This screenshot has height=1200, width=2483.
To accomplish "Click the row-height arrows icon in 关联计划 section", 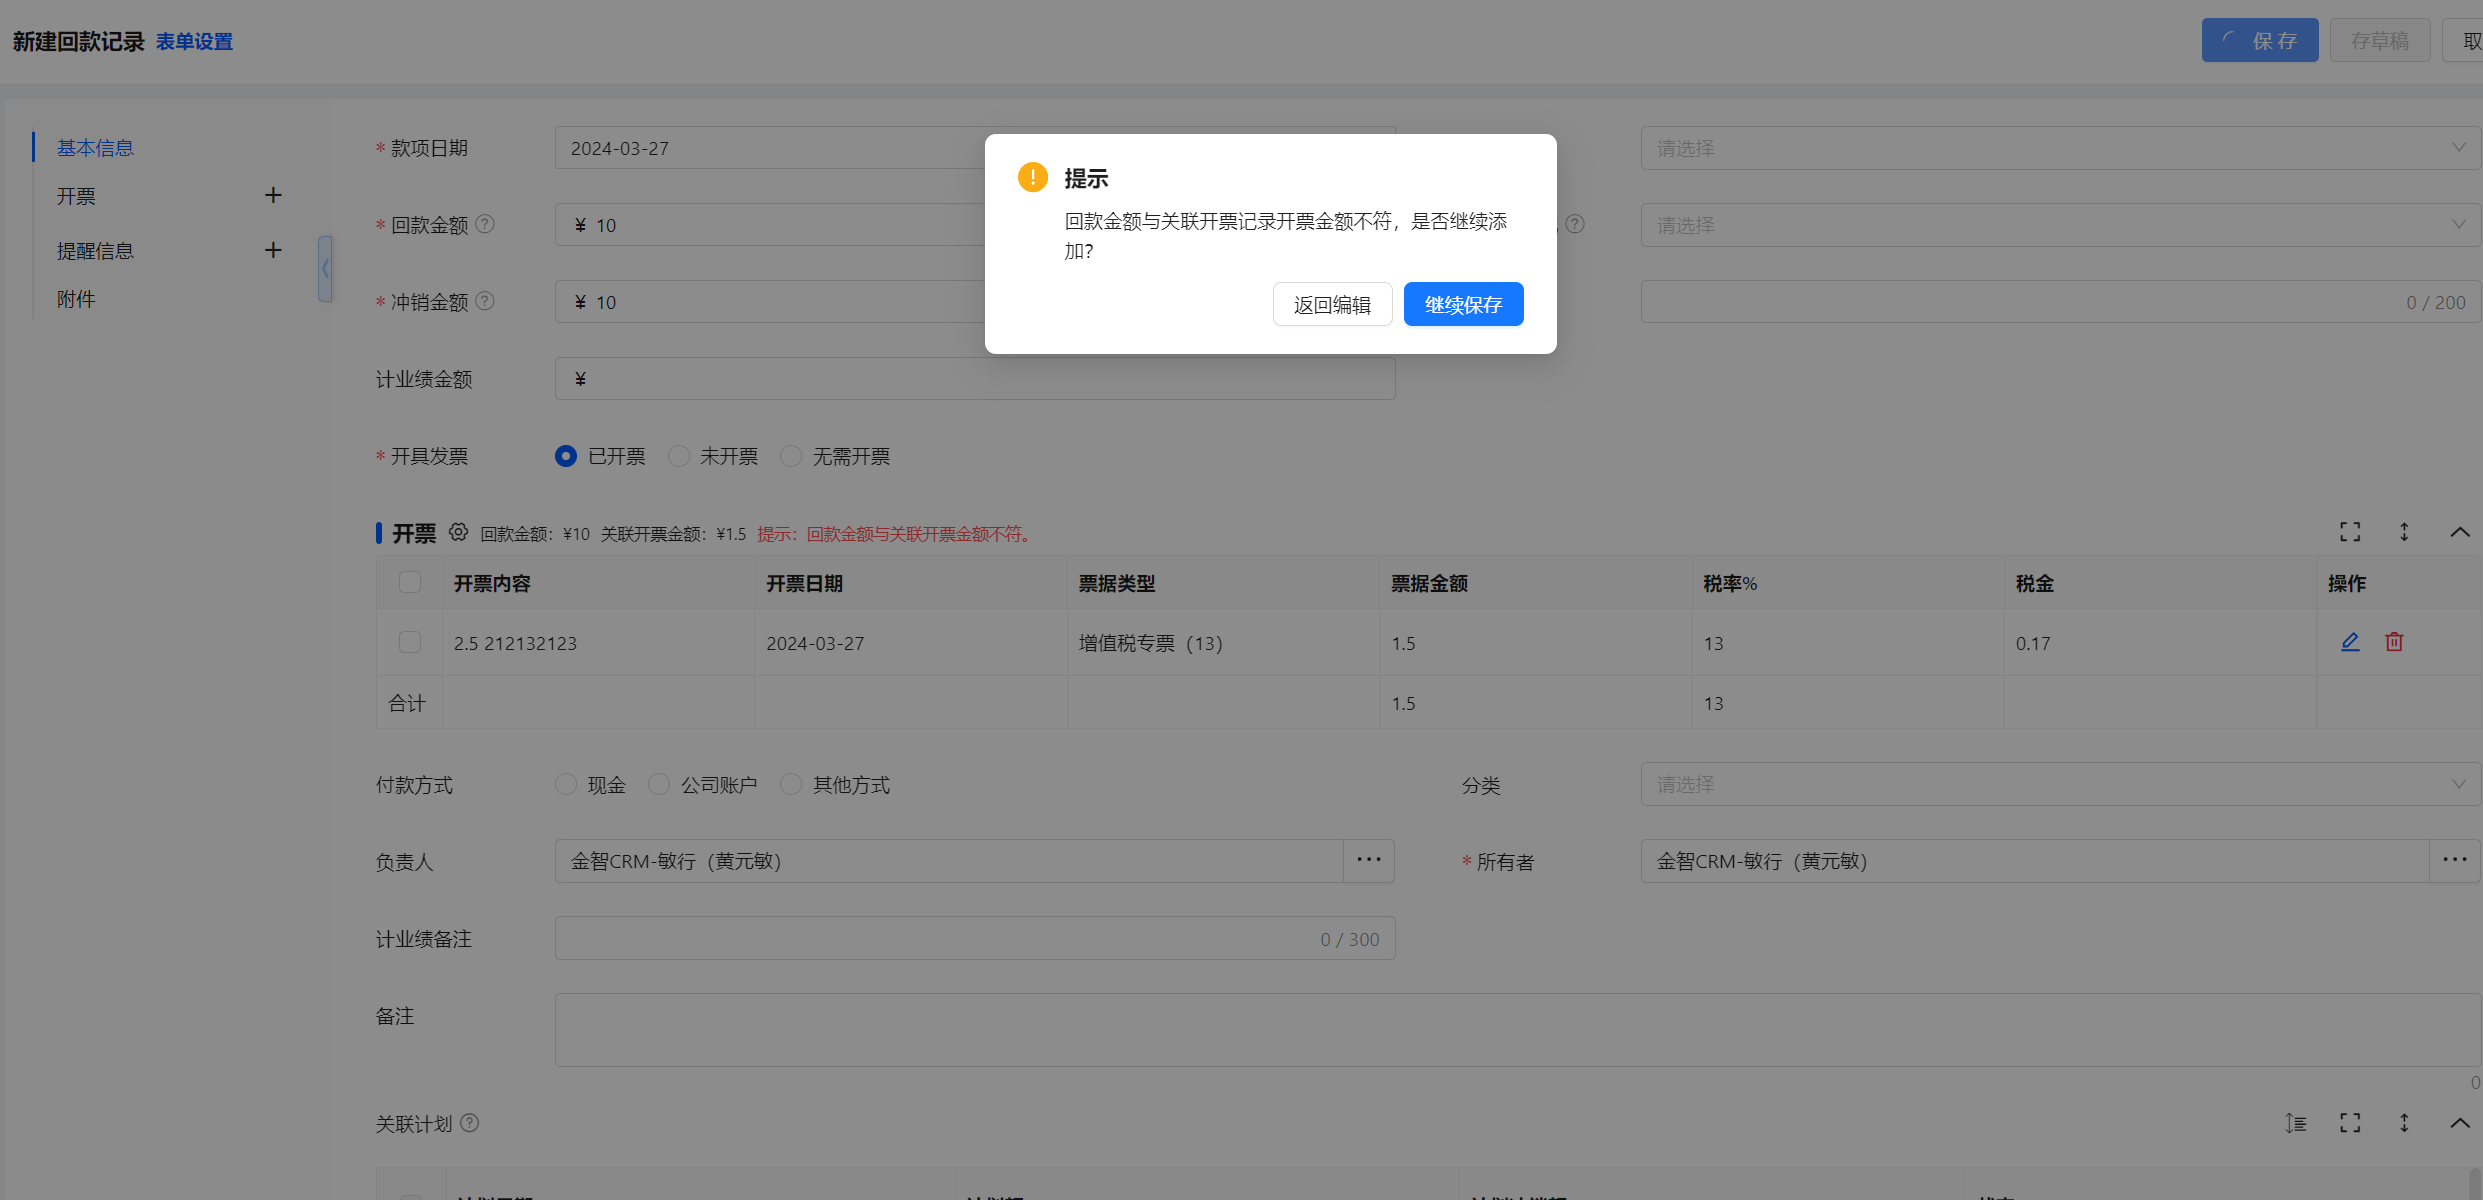I will 2404,1123.
